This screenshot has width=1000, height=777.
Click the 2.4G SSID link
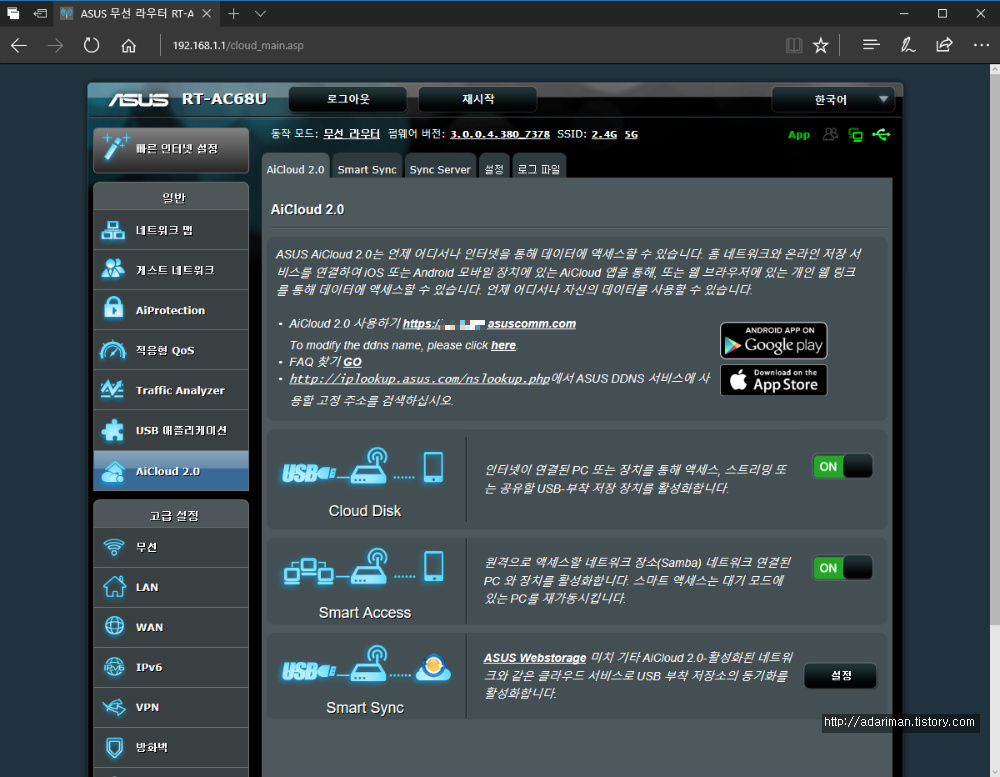click(604, 134)
